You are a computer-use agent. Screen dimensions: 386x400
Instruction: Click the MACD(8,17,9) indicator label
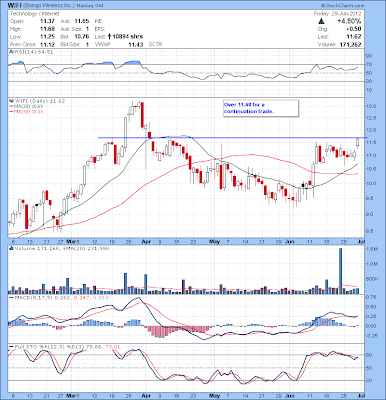click(x=58, y=297)
